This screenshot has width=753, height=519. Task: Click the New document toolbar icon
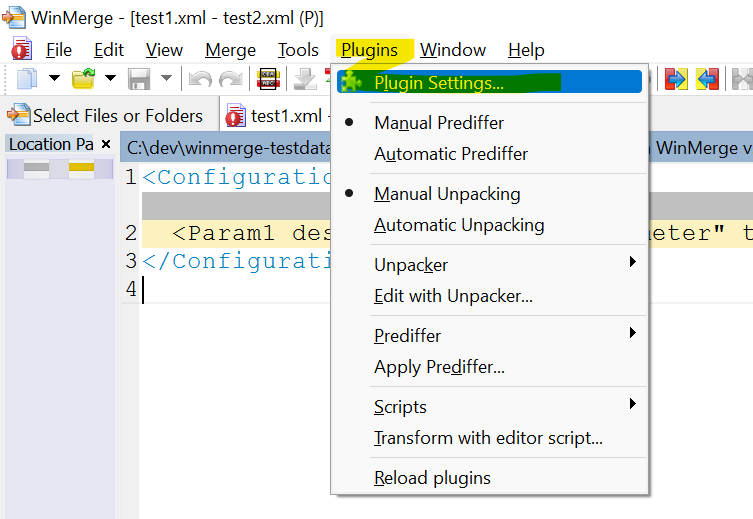(27, 79)
